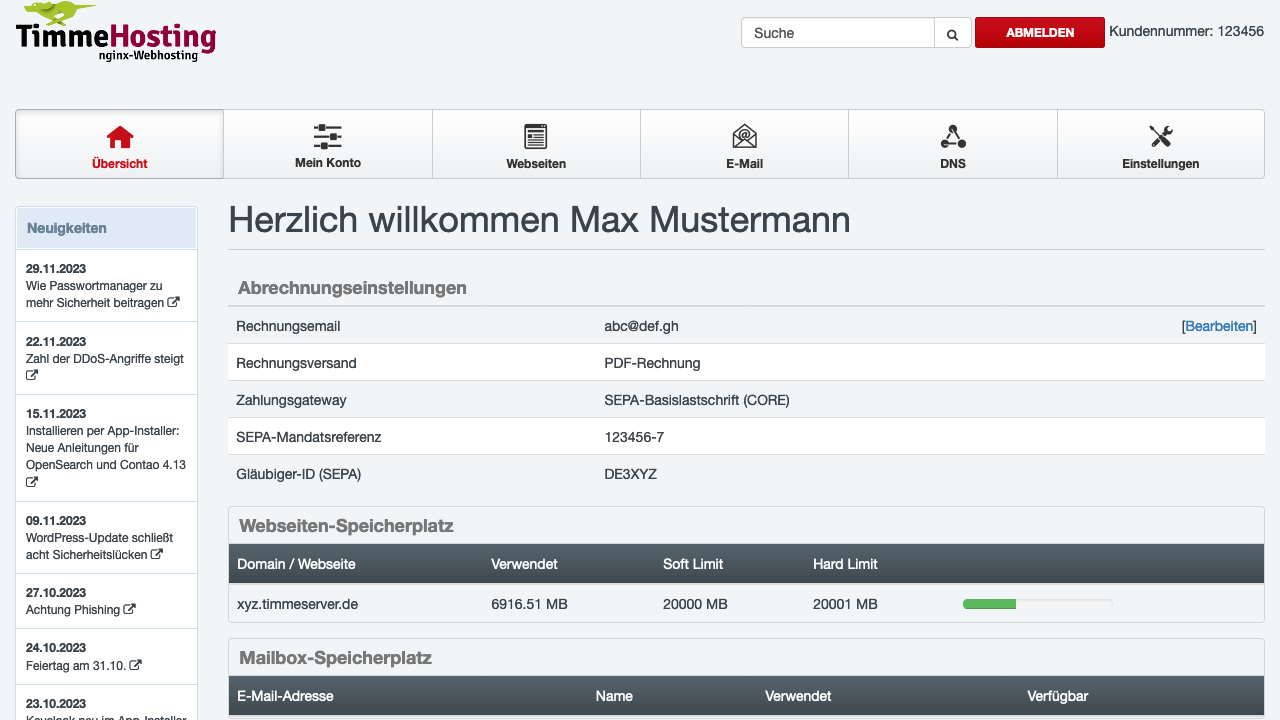Click the envelope icon above E-Mail

(744, 136)
